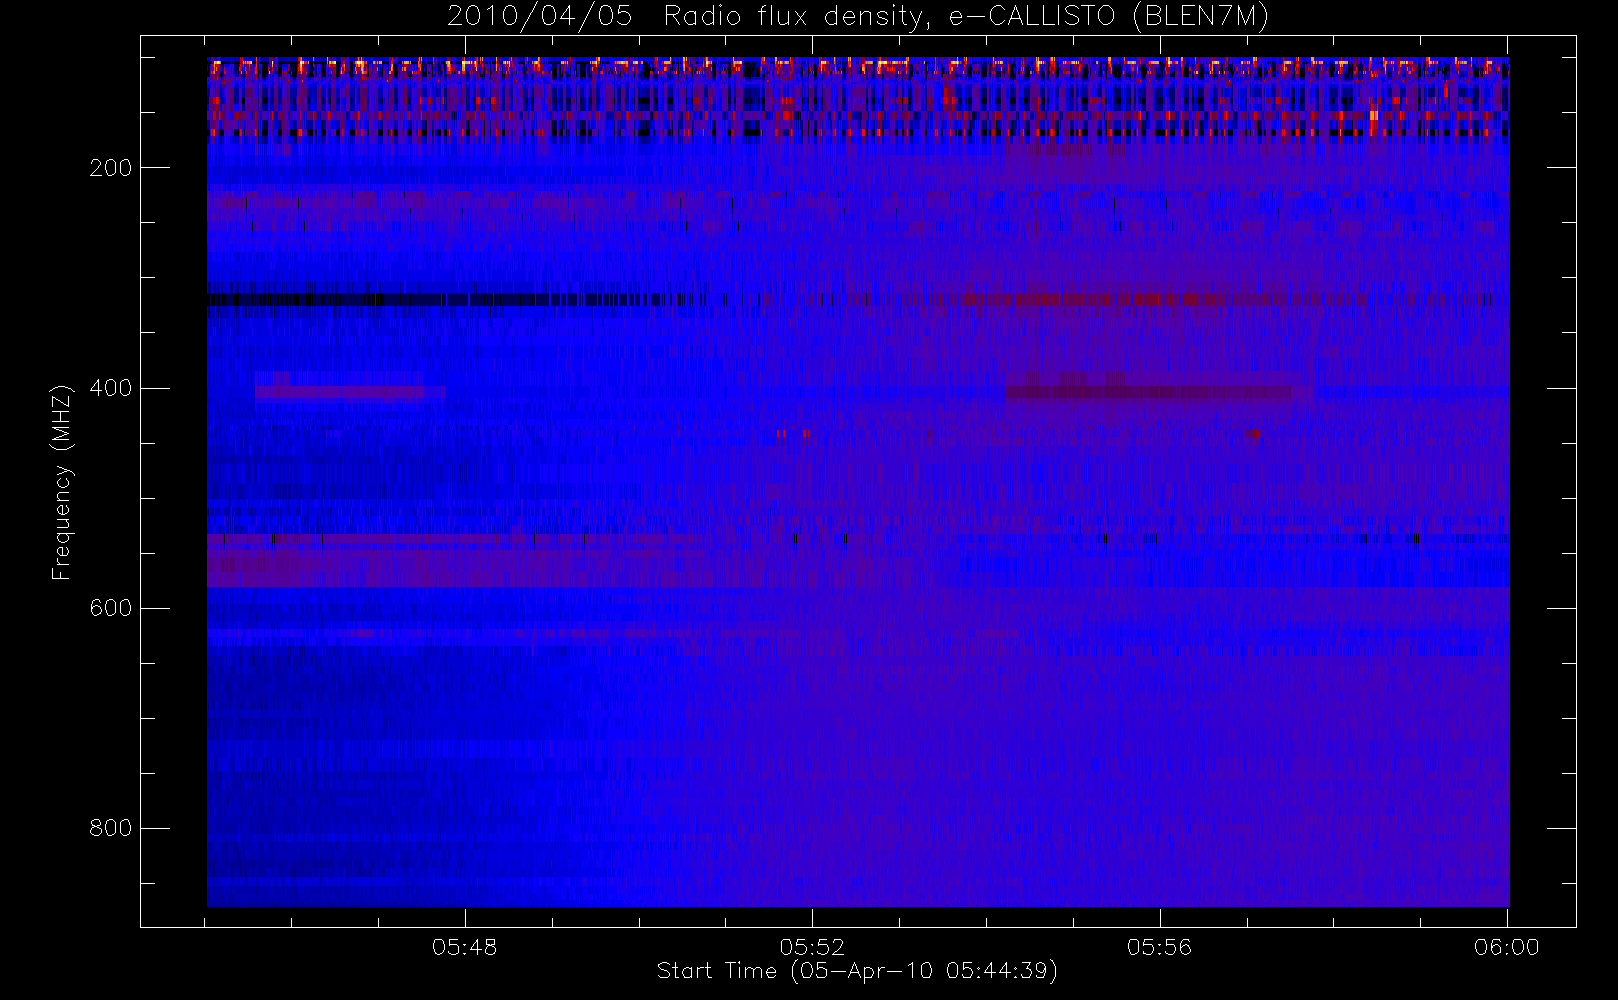The width and height of the screenshot is (1618, 1000).
Task: Click the 200 frequency tick label
Action: (x=111, y=168)
